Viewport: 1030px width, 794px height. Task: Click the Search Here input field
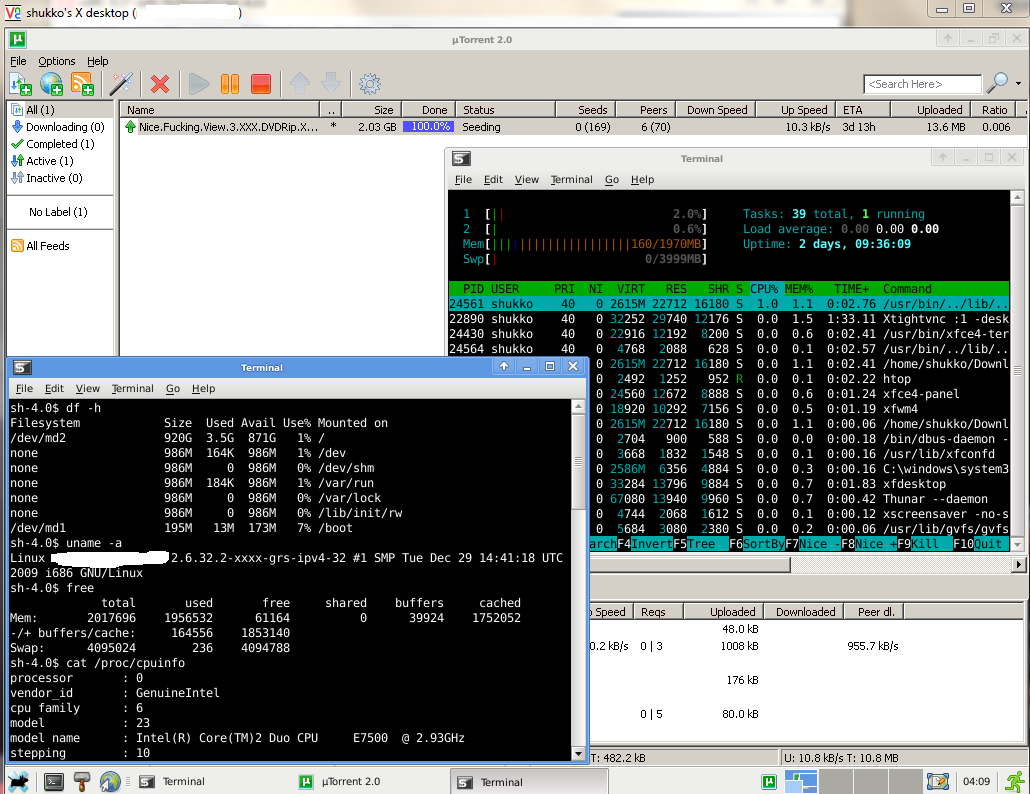tap(922, 84)
